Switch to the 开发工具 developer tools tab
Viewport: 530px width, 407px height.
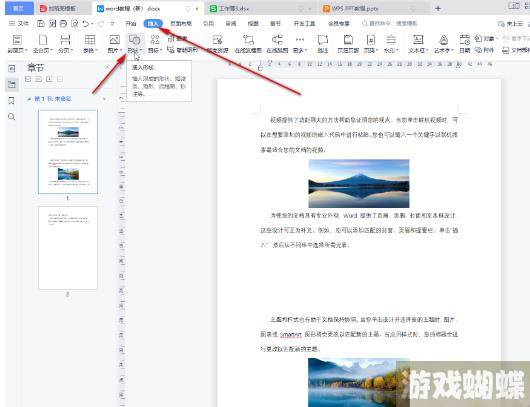pos(305,23)
